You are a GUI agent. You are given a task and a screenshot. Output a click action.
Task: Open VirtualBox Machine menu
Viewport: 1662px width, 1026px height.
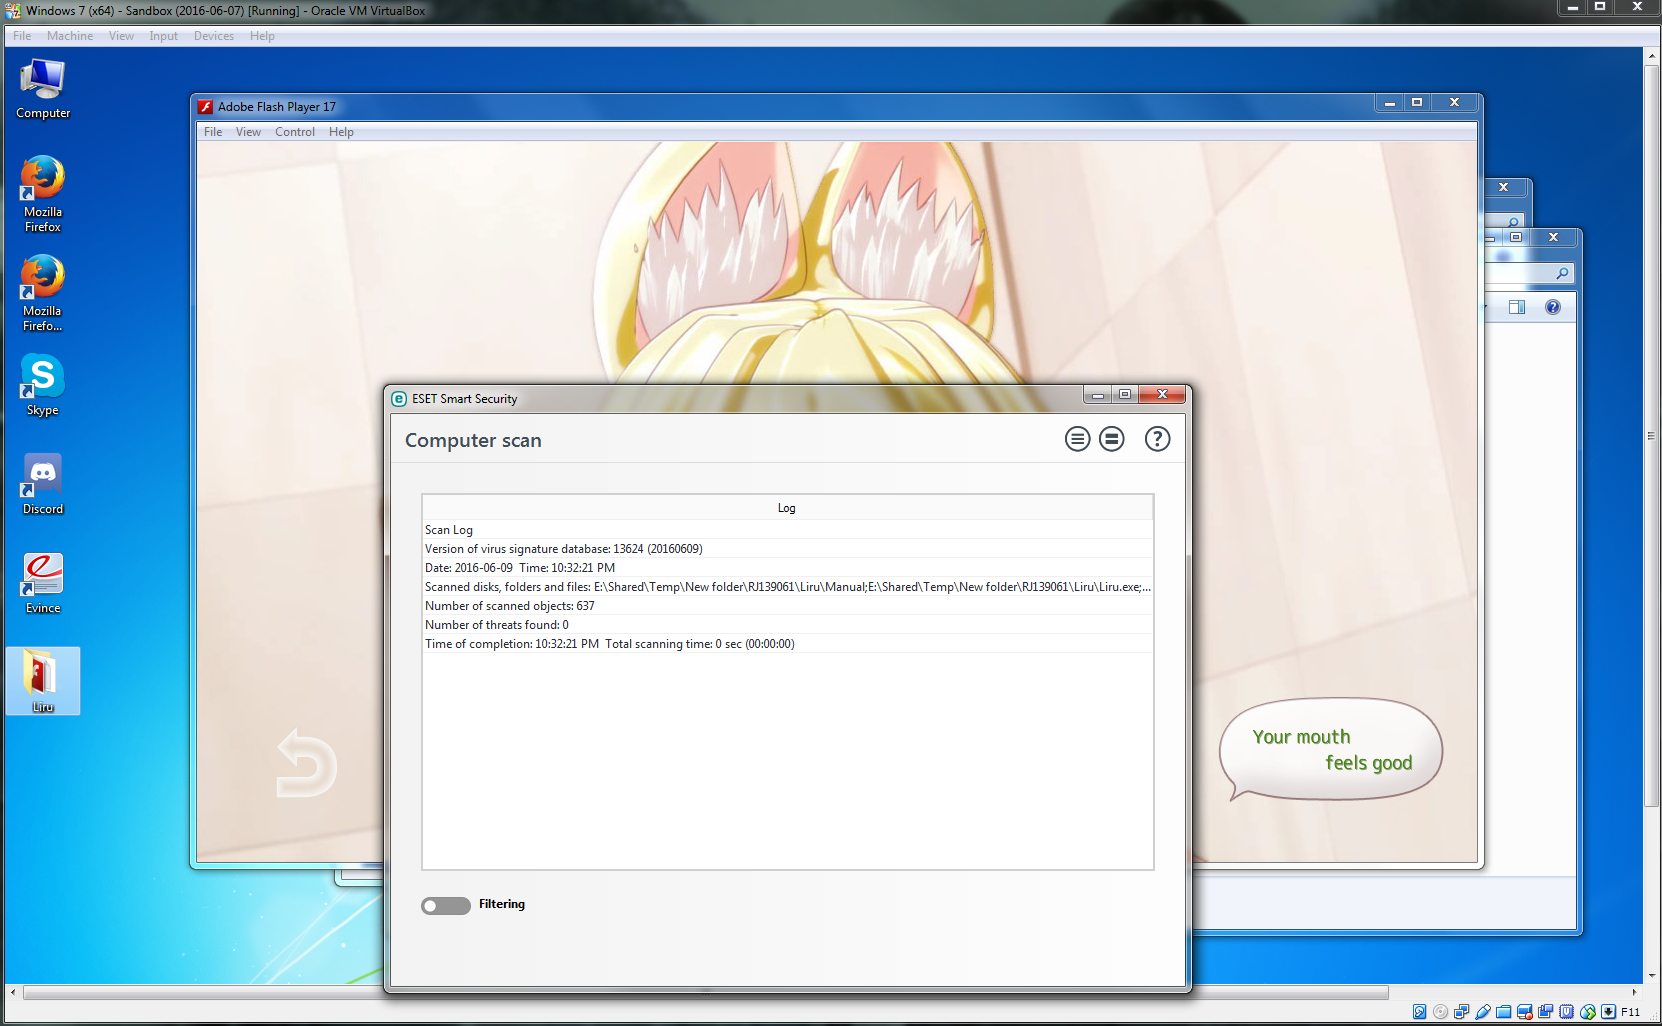[70, 36]
